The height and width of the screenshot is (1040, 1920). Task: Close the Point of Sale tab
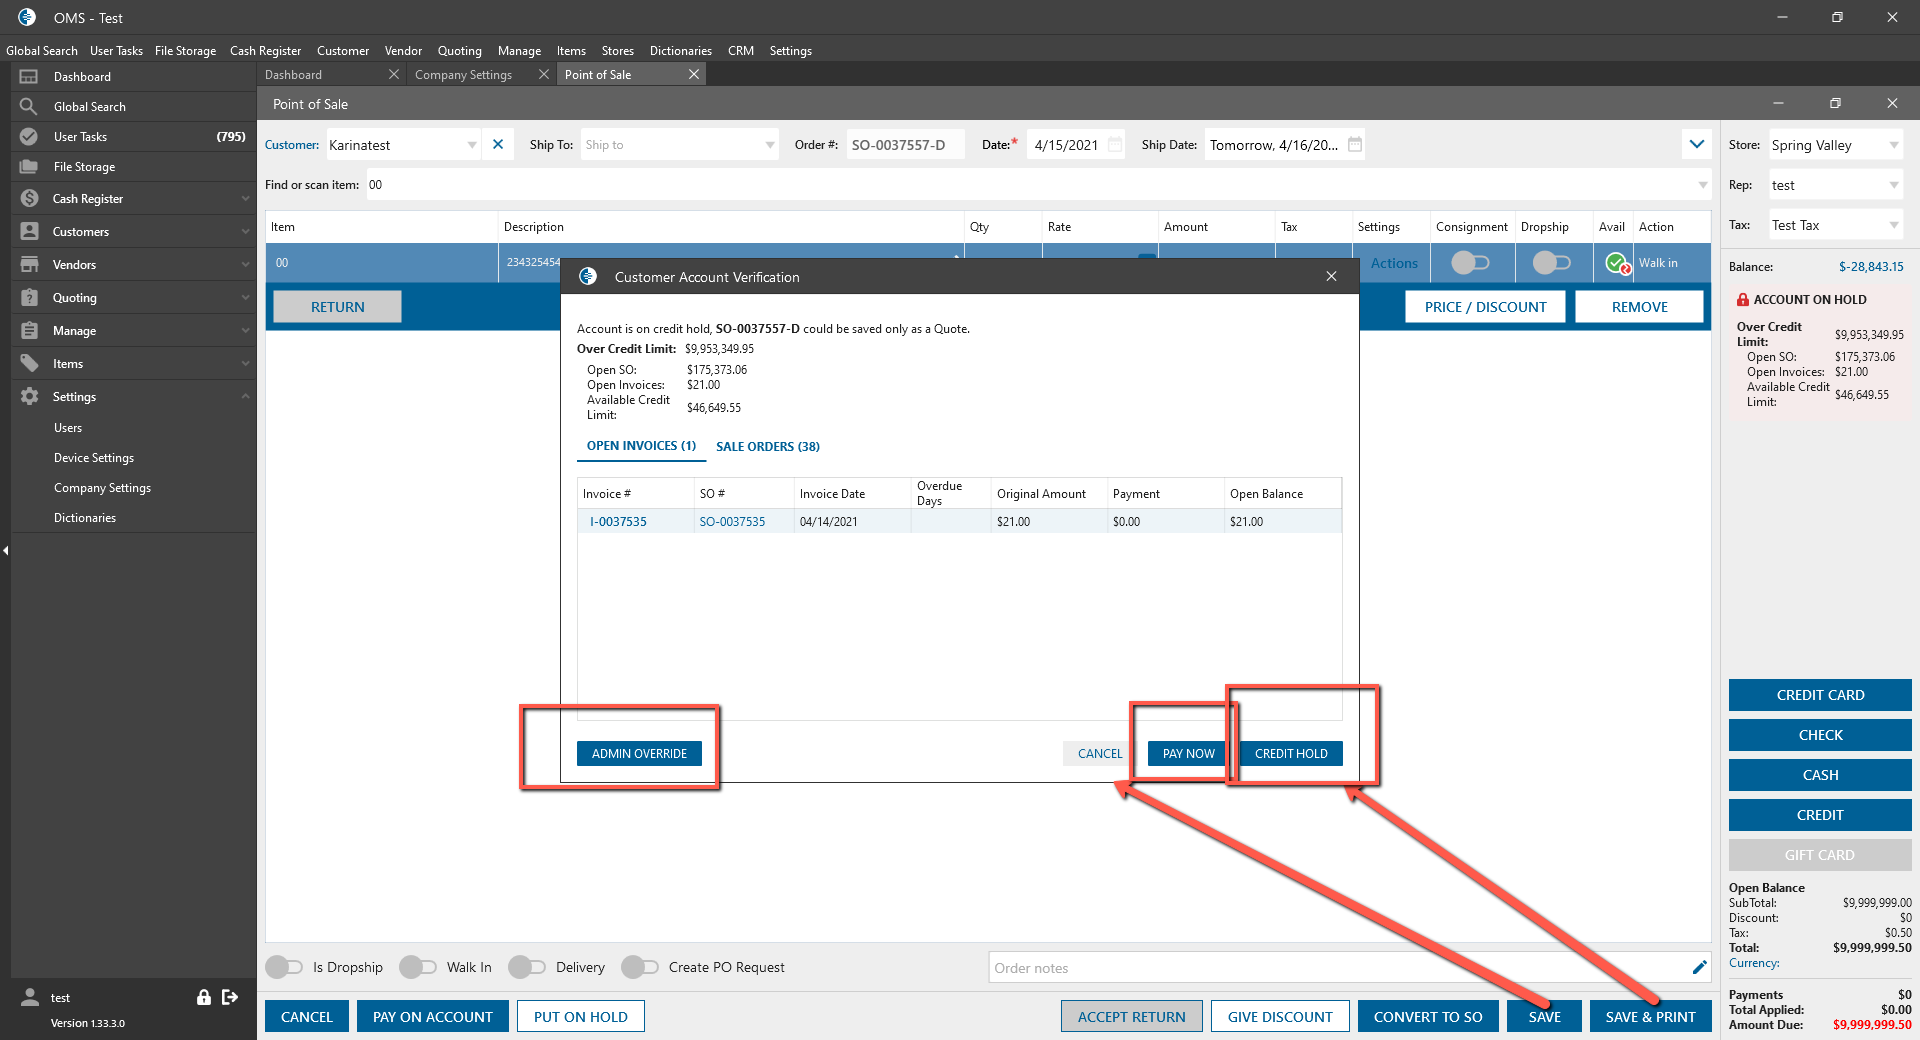694,75
